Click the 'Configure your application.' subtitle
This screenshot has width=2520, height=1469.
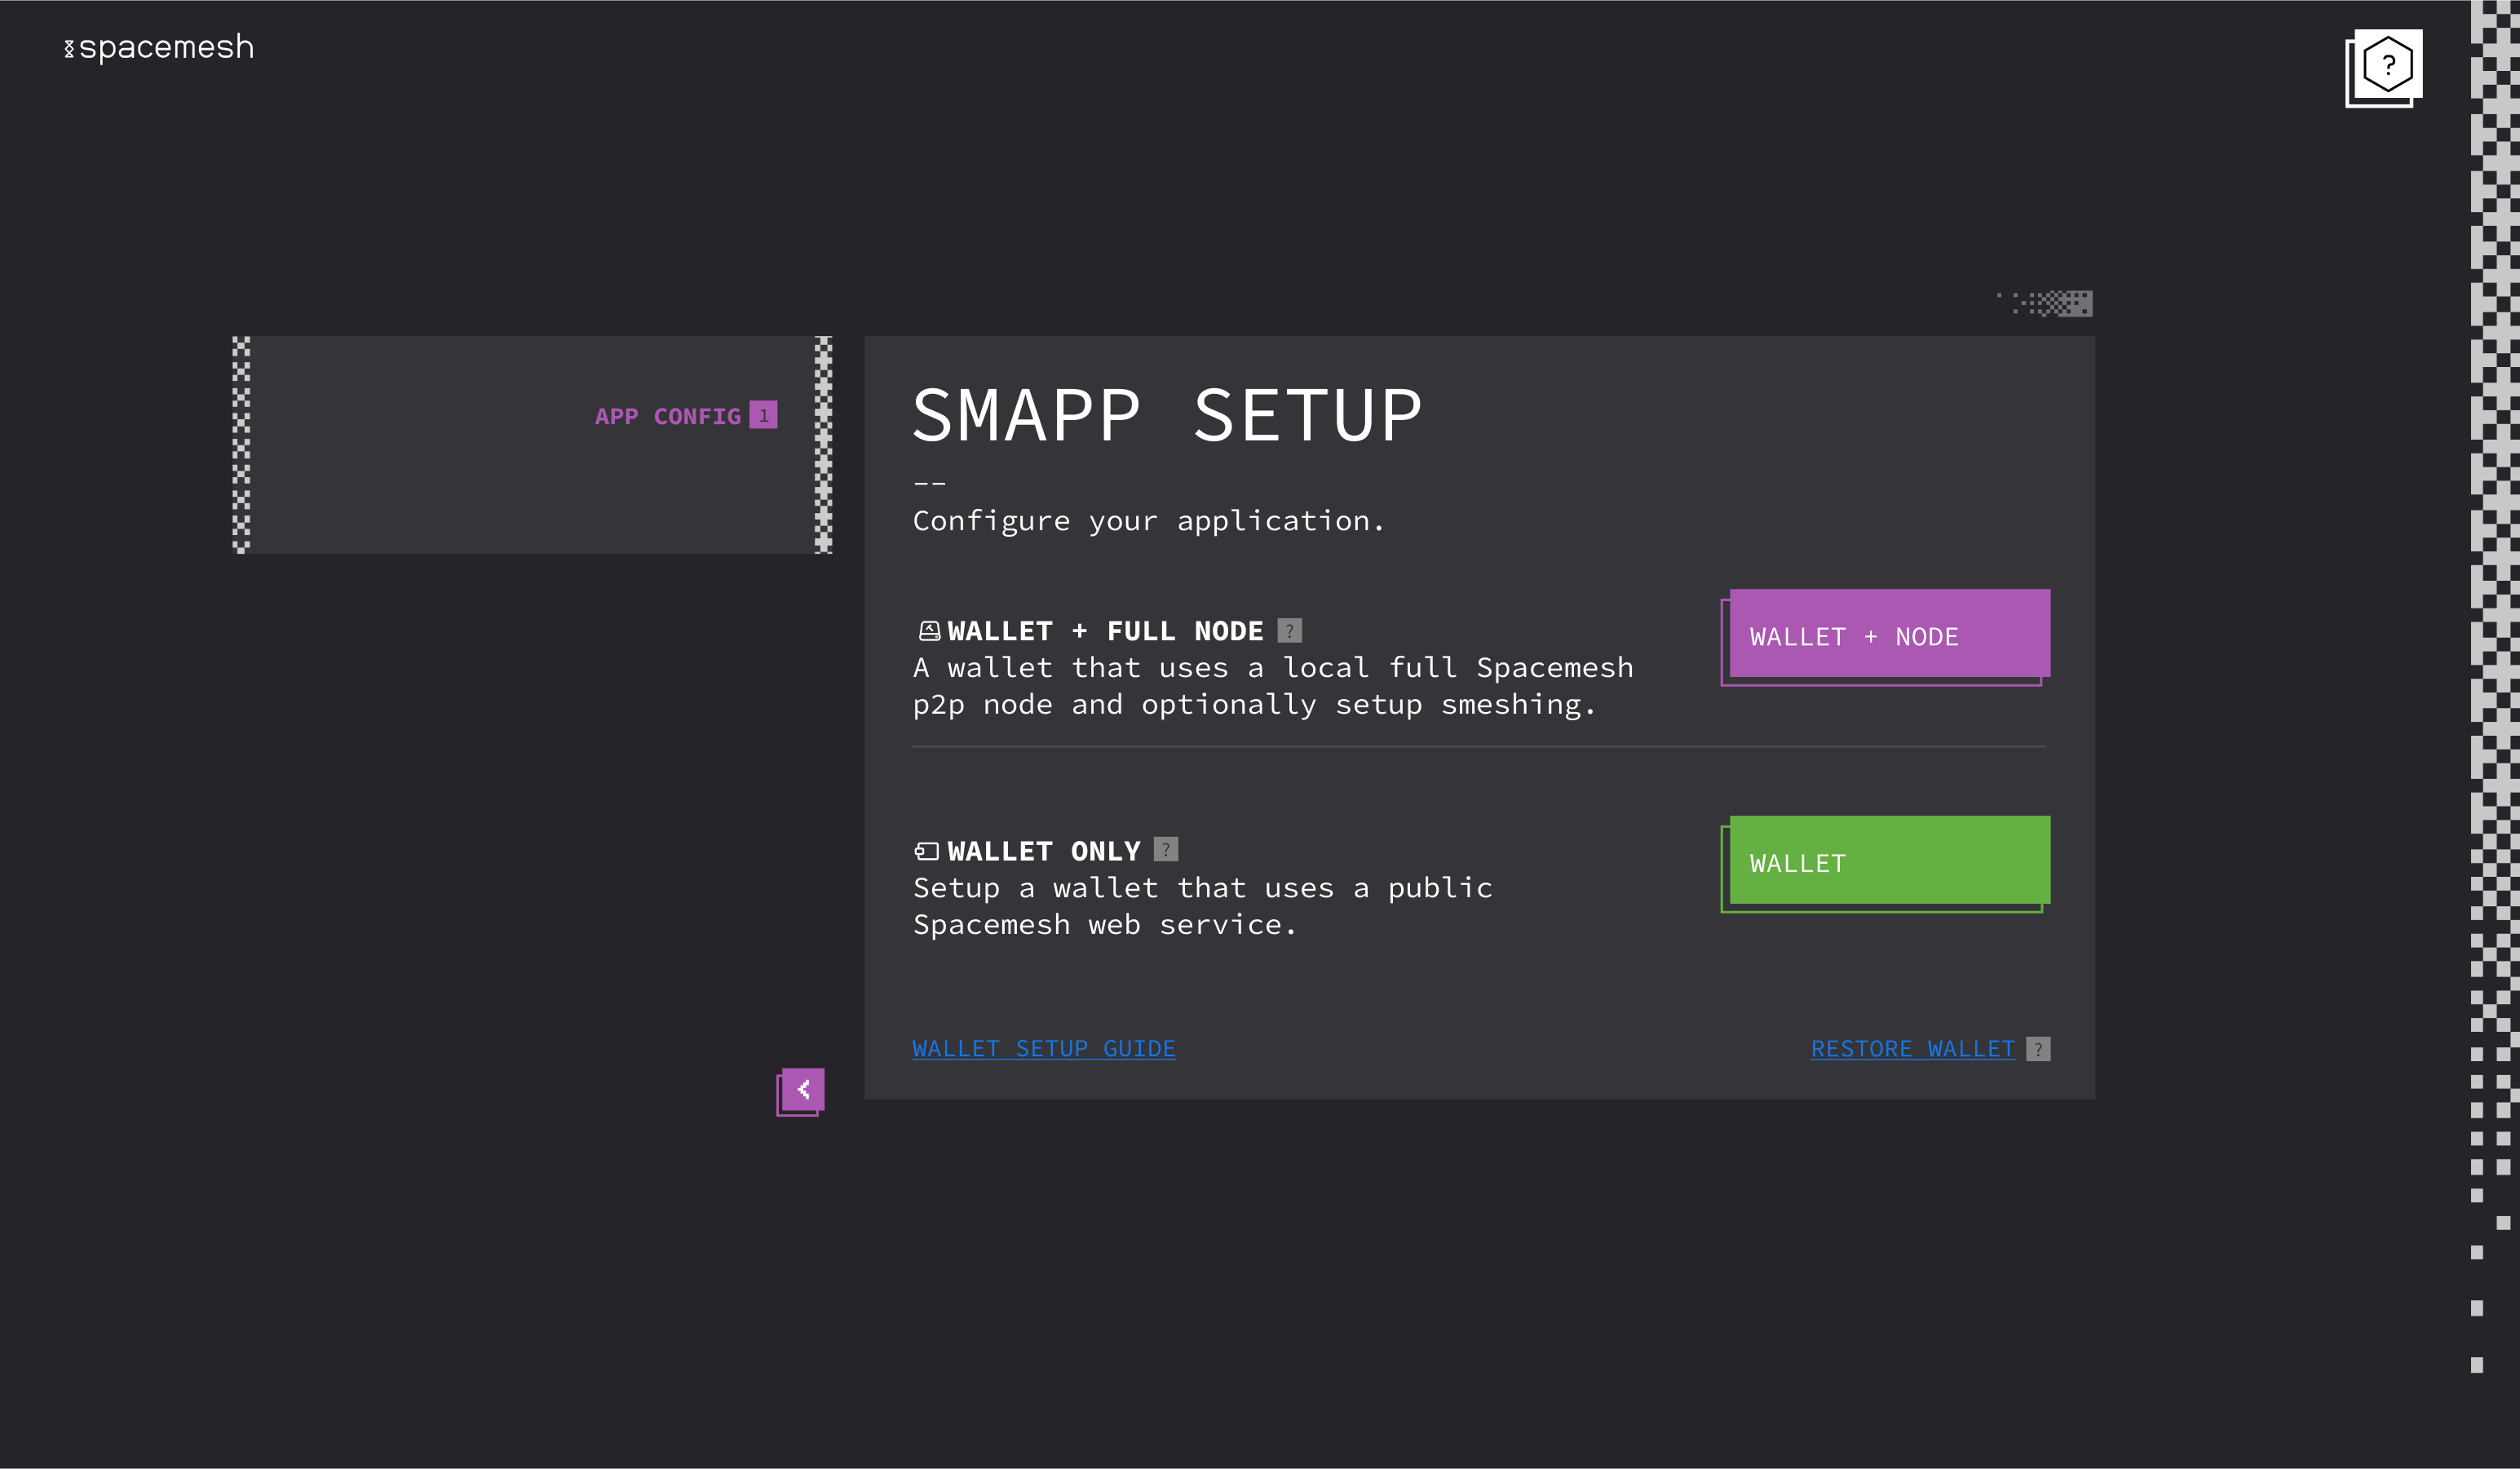(x=1148, y=521)
